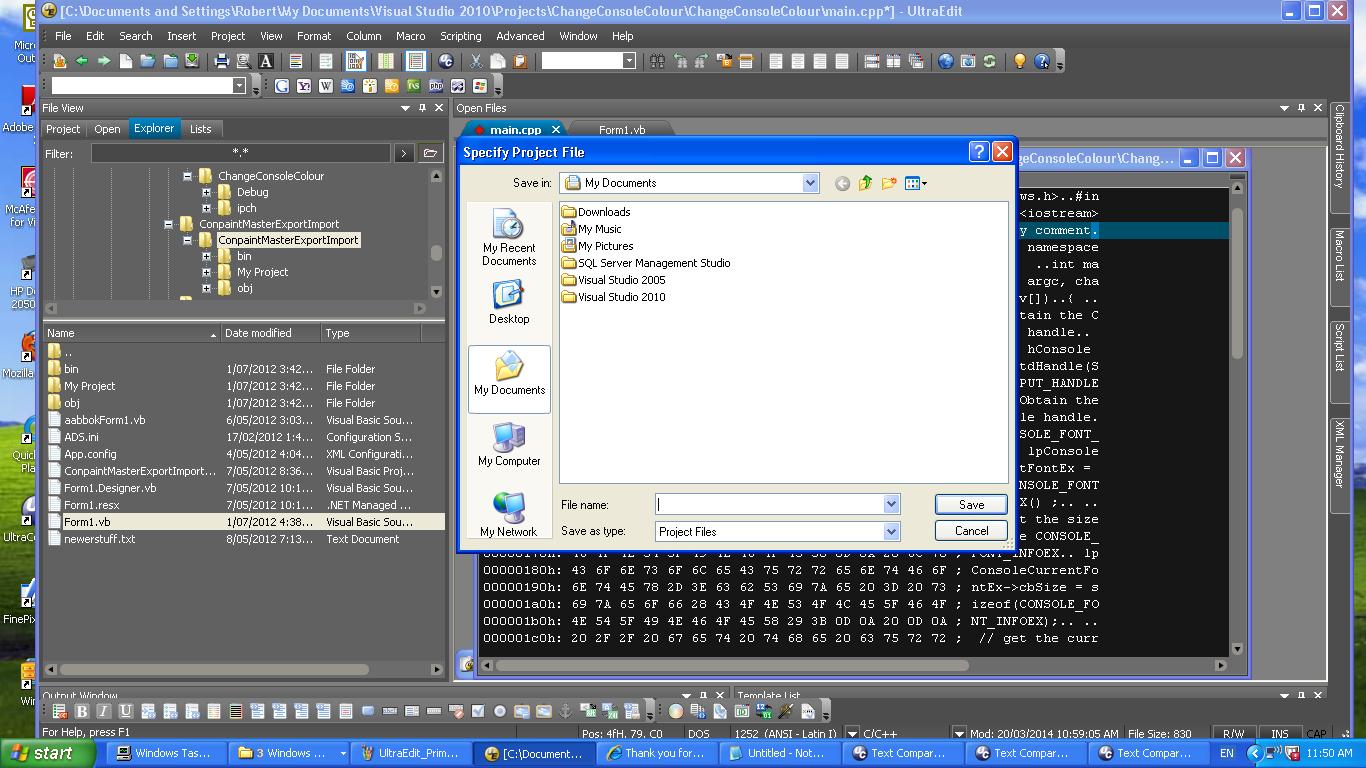
Task: Click the Save button
Action: click(x=970, y=505)
